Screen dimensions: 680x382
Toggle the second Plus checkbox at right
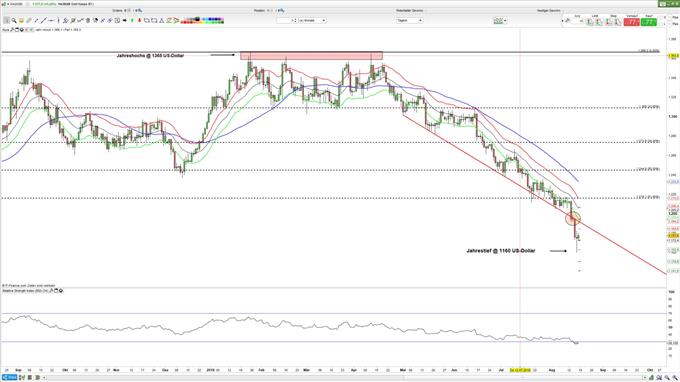tap(670, 24)
